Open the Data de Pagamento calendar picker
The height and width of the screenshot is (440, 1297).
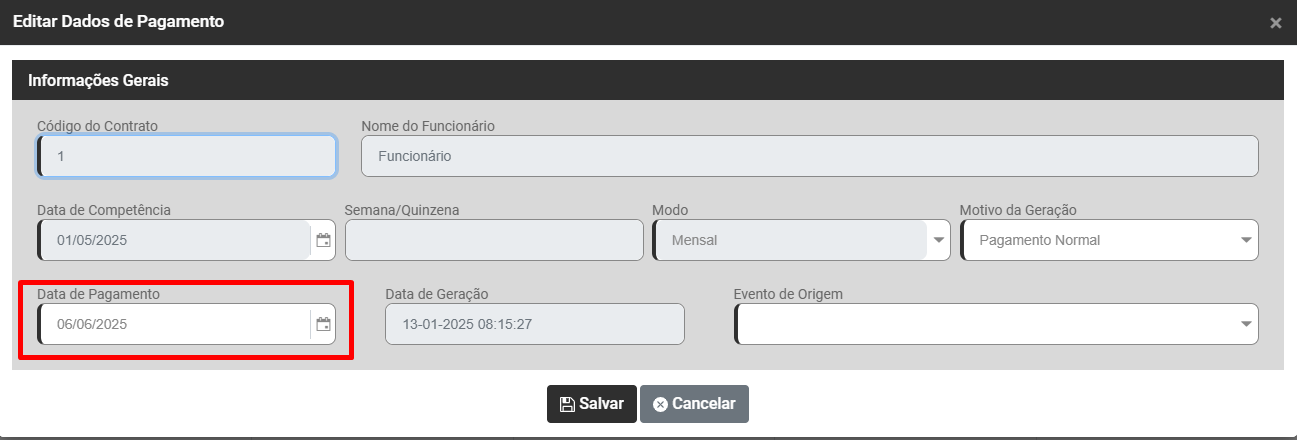(323, 324)
